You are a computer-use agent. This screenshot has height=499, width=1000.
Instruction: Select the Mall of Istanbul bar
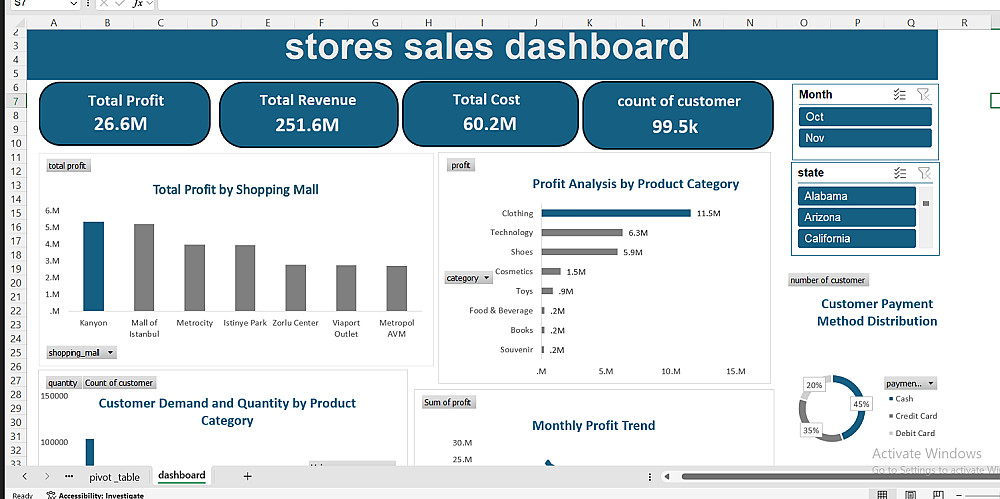(144, 267)
